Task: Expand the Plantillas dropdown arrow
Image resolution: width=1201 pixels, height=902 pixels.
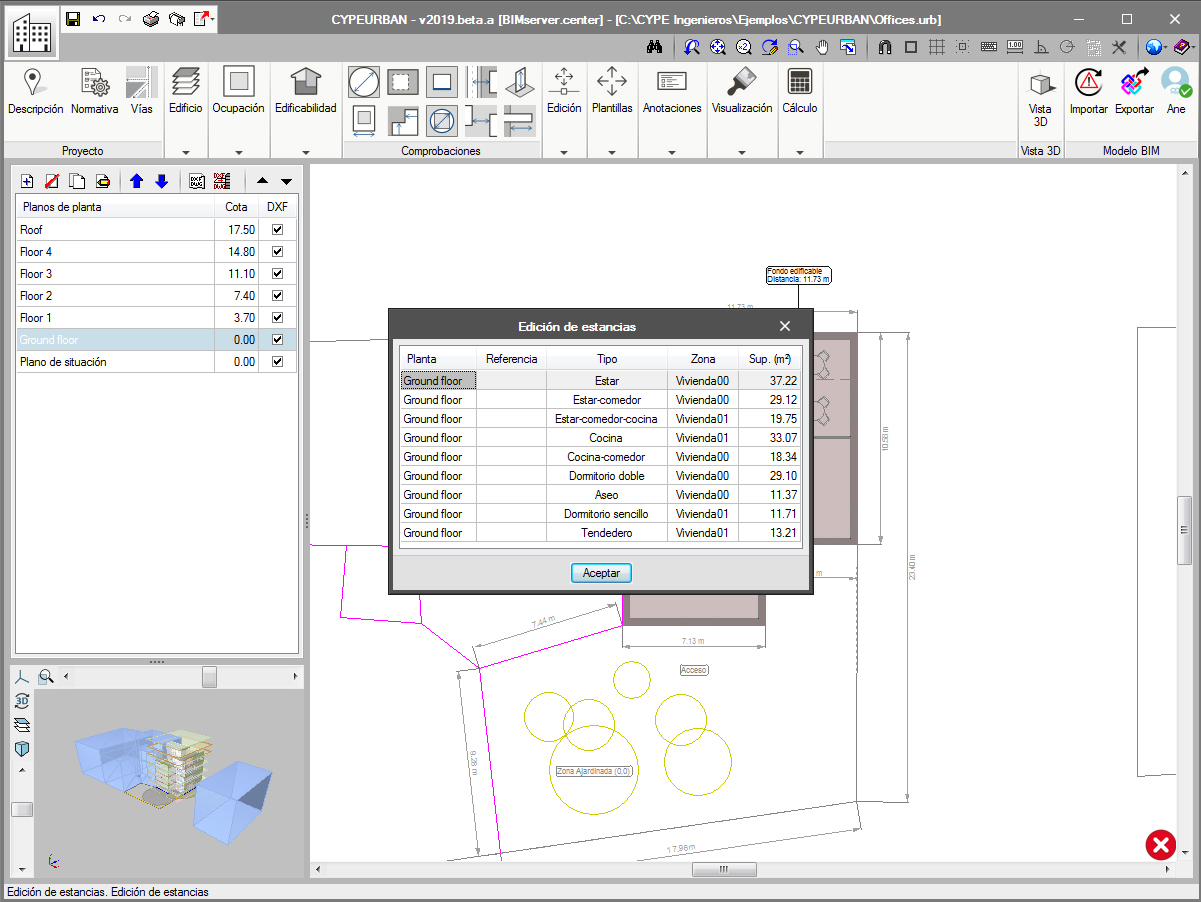Action: click(612, 153)
